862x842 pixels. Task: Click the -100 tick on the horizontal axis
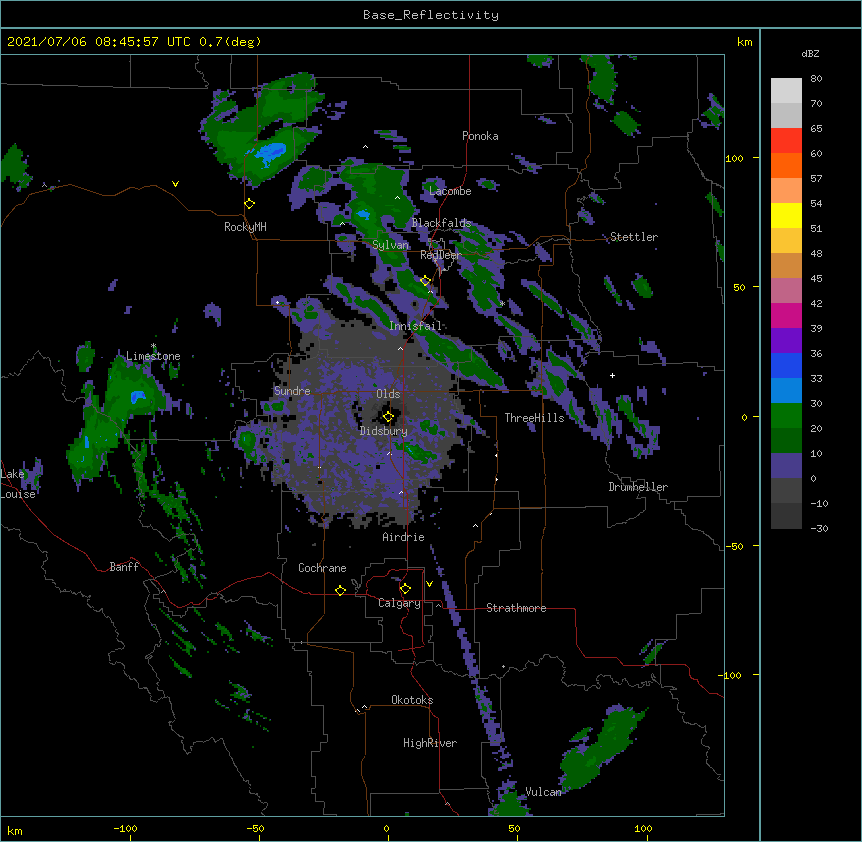pos(125,828)
